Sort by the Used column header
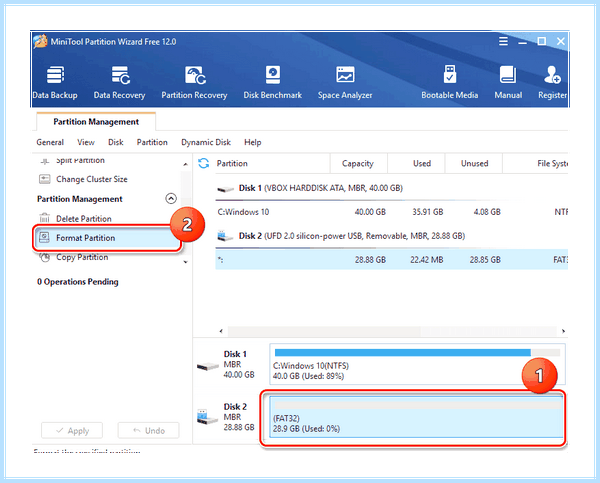Screen dimensions: 600x483 pos(416,163)
